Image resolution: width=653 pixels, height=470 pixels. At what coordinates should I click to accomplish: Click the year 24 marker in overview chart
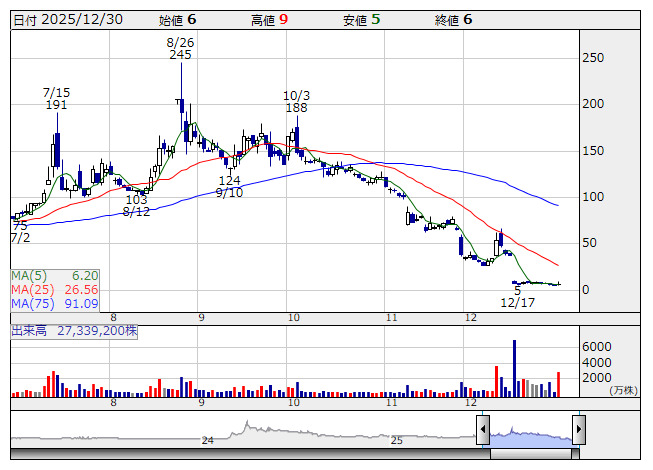coord(207,440)
